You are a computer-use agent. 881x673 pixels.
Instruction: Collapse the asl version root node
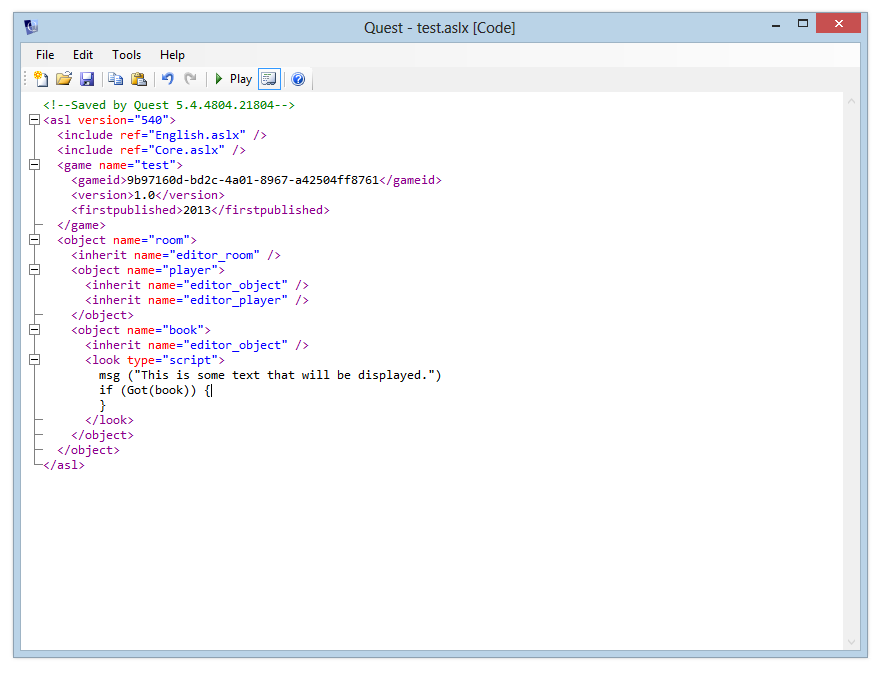[35, 120]
